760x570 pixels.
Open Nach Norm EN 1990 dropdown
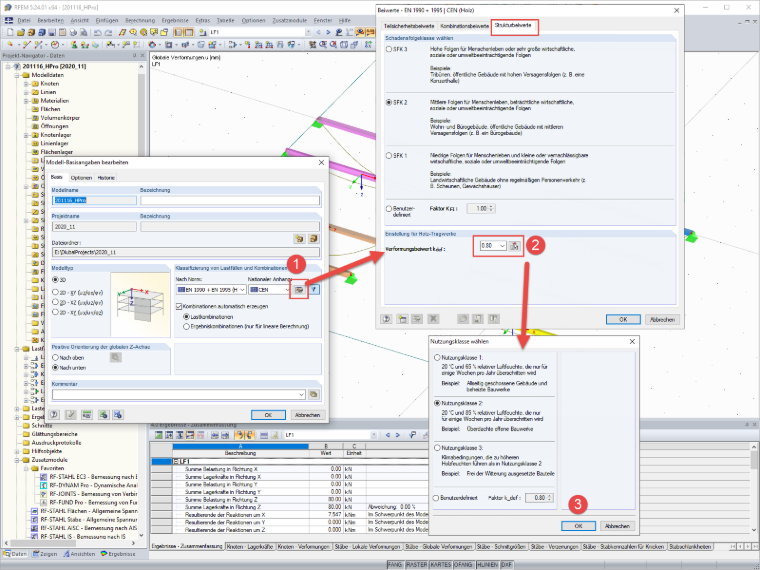pos(211,290)
